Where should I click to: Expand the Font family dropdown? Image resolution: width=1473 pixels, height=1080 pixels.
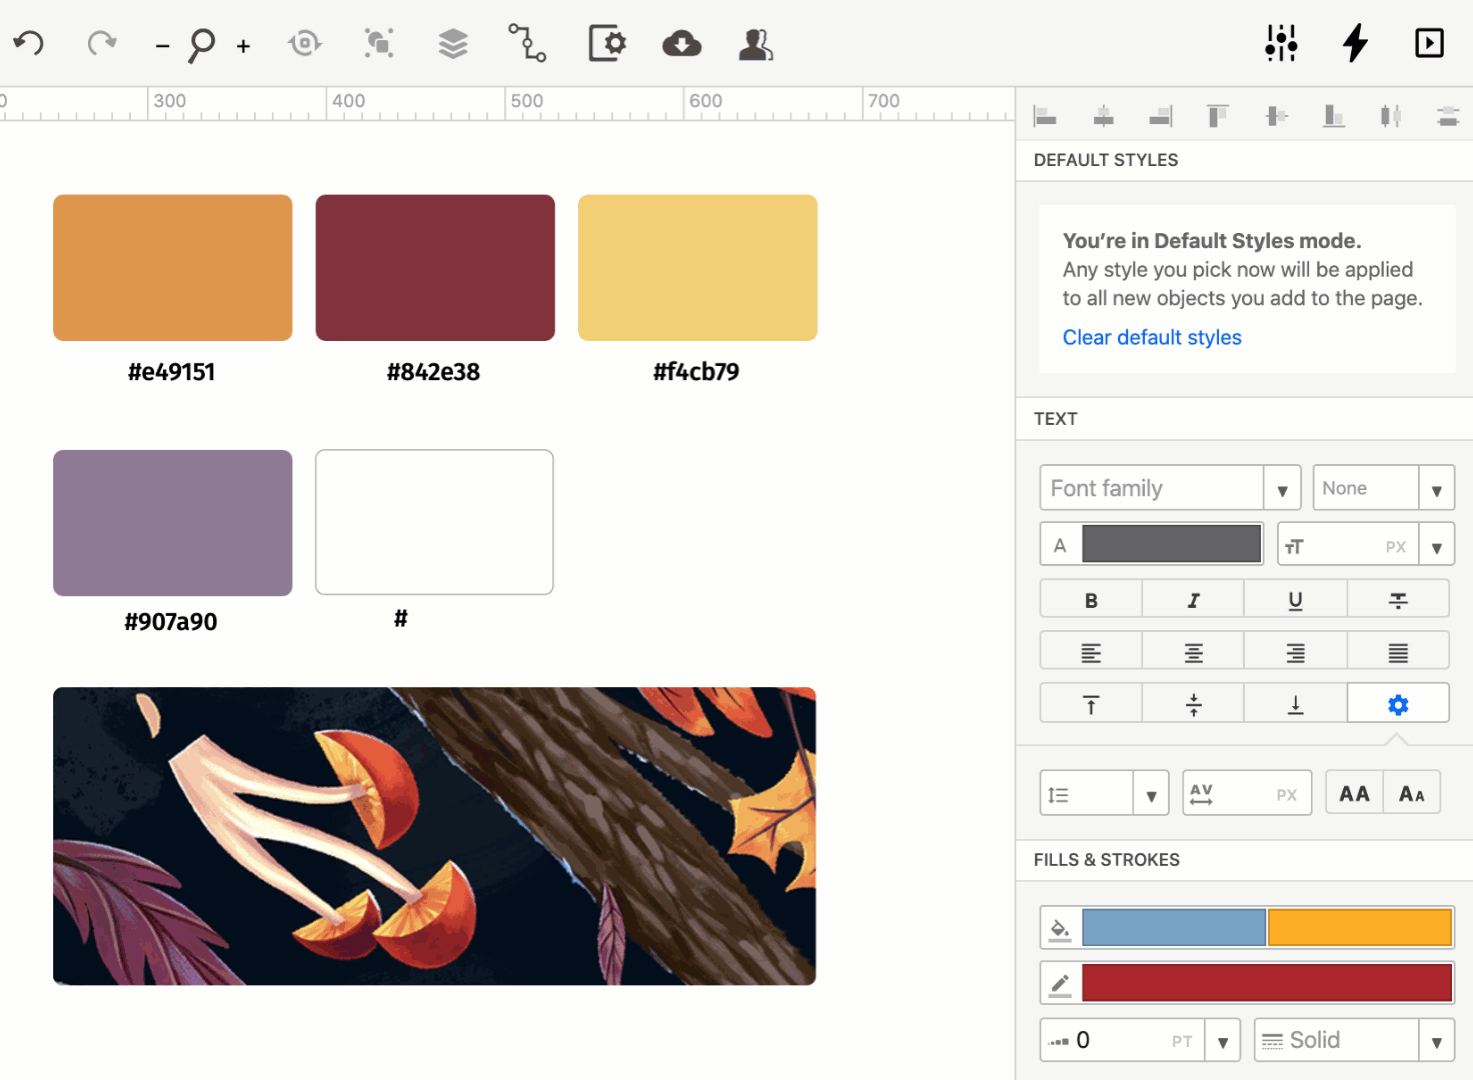[1281, 489]
